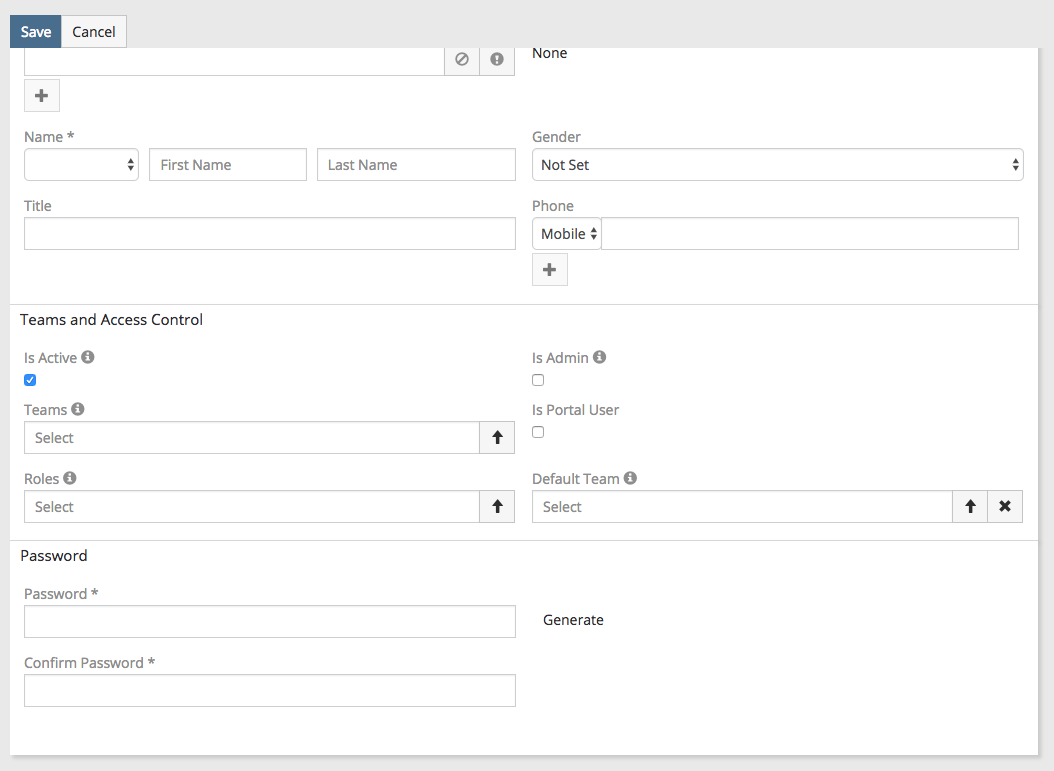
Task: Add another phone number with plus button
Action: (x=550, y=270)
